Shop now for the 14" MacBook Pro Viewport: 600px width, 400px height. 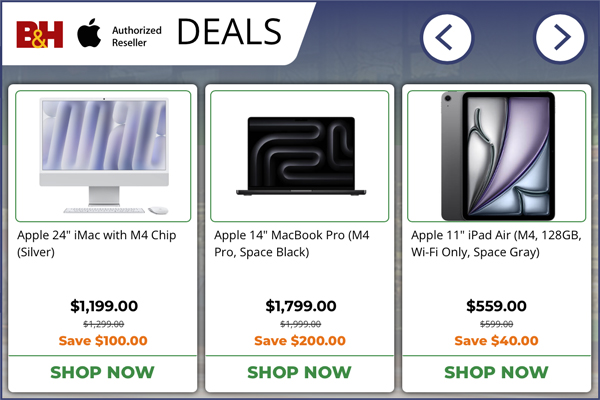pos(300,372)
